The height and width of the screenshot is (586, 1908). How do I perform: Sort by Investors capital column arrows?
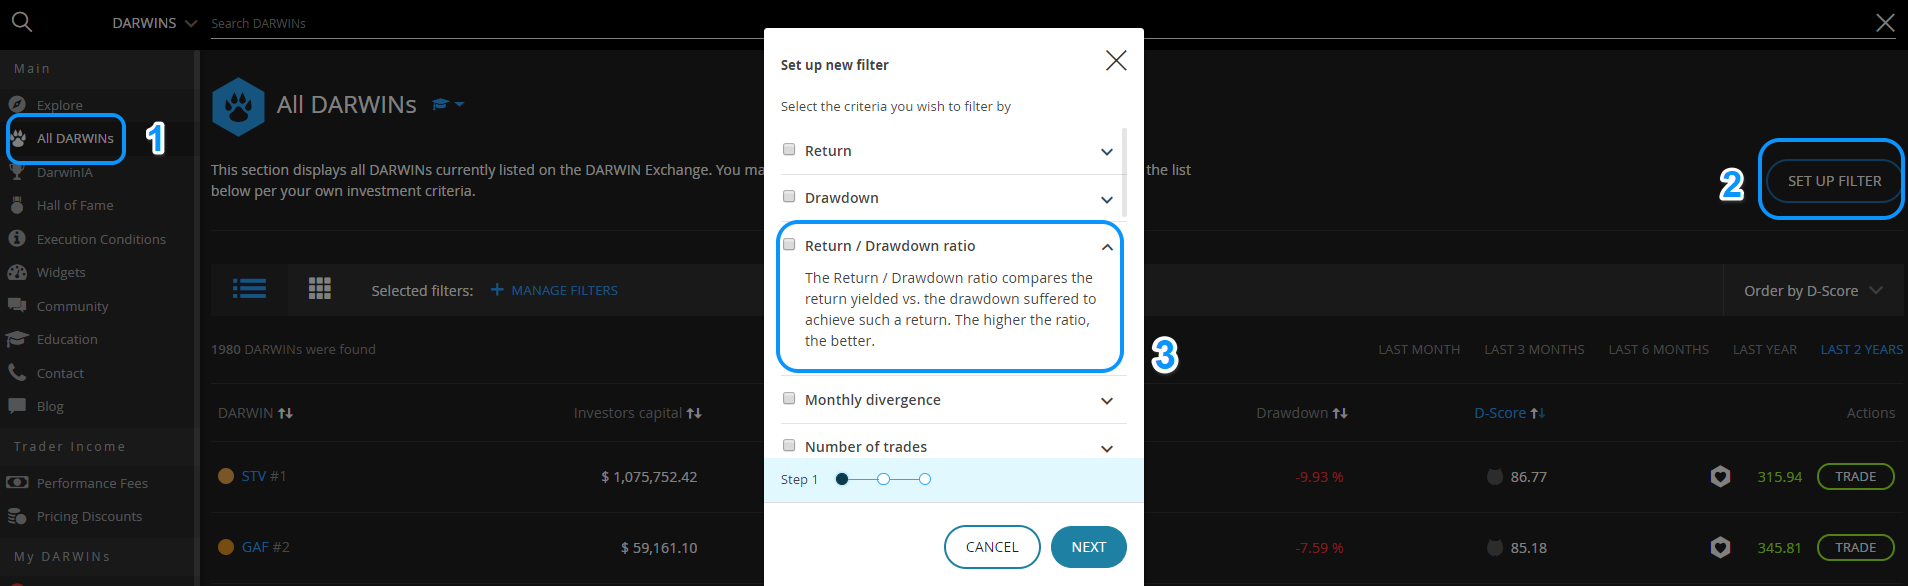694,413
